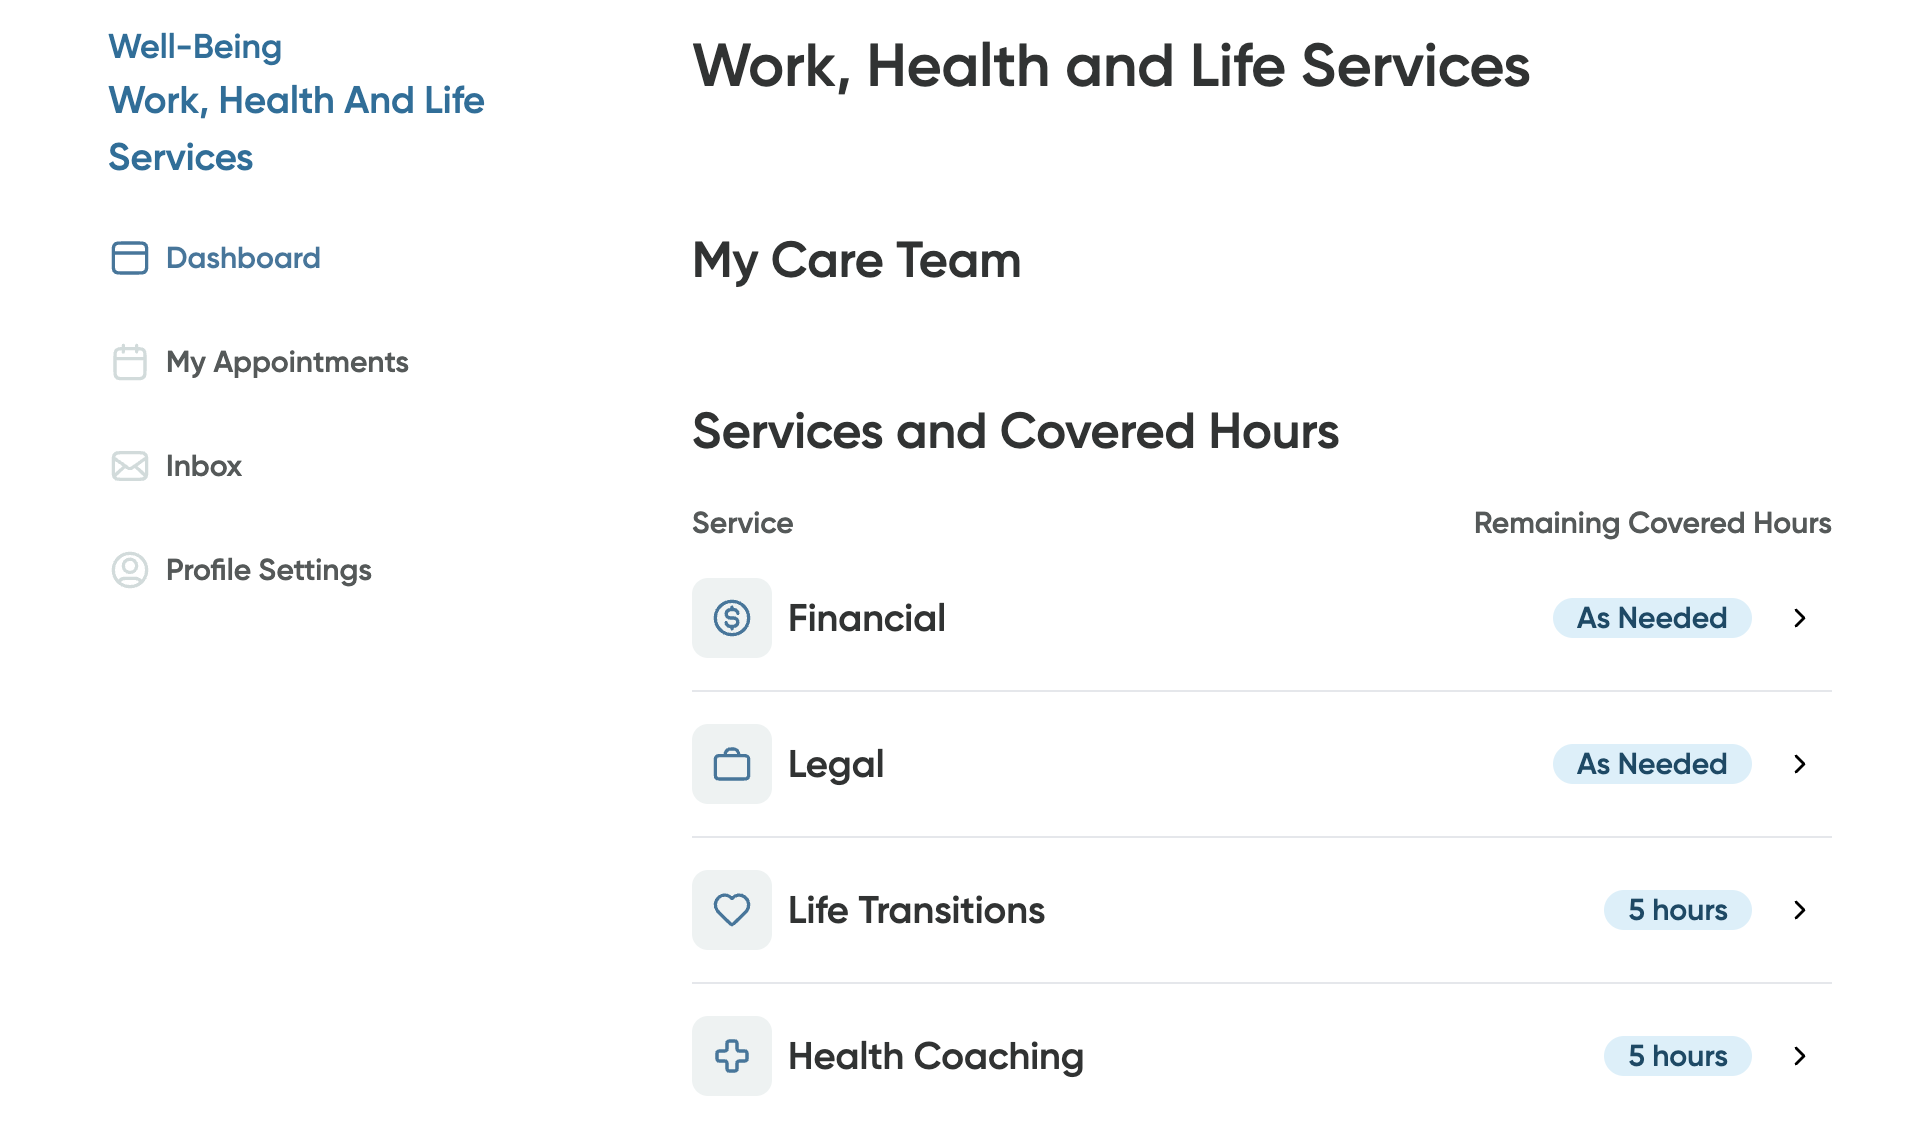Click the 5 hours badge for Life Transitions
The image size is (1916, 1124).
point(1677,910)
